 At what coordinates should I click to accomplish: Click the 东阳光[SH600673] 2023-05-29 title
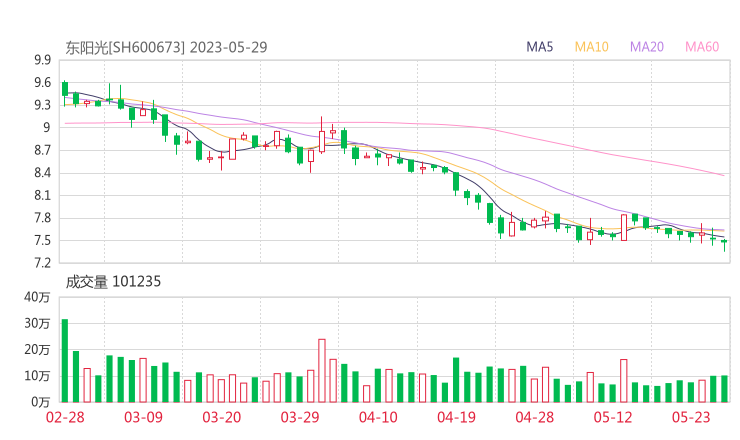click(x=166, y=47)
